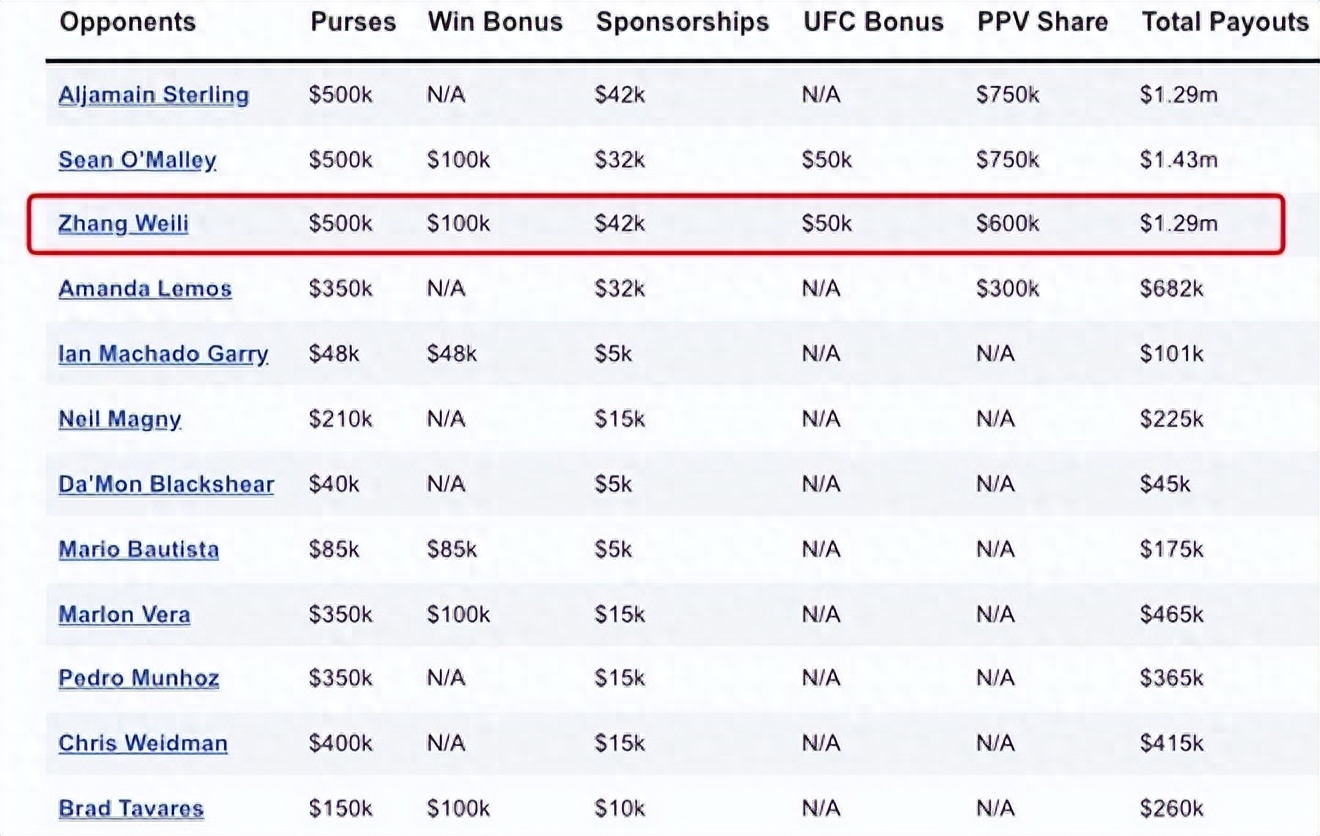
Task: Open the Chris Weidman link
Action: (x=143, y=744)
